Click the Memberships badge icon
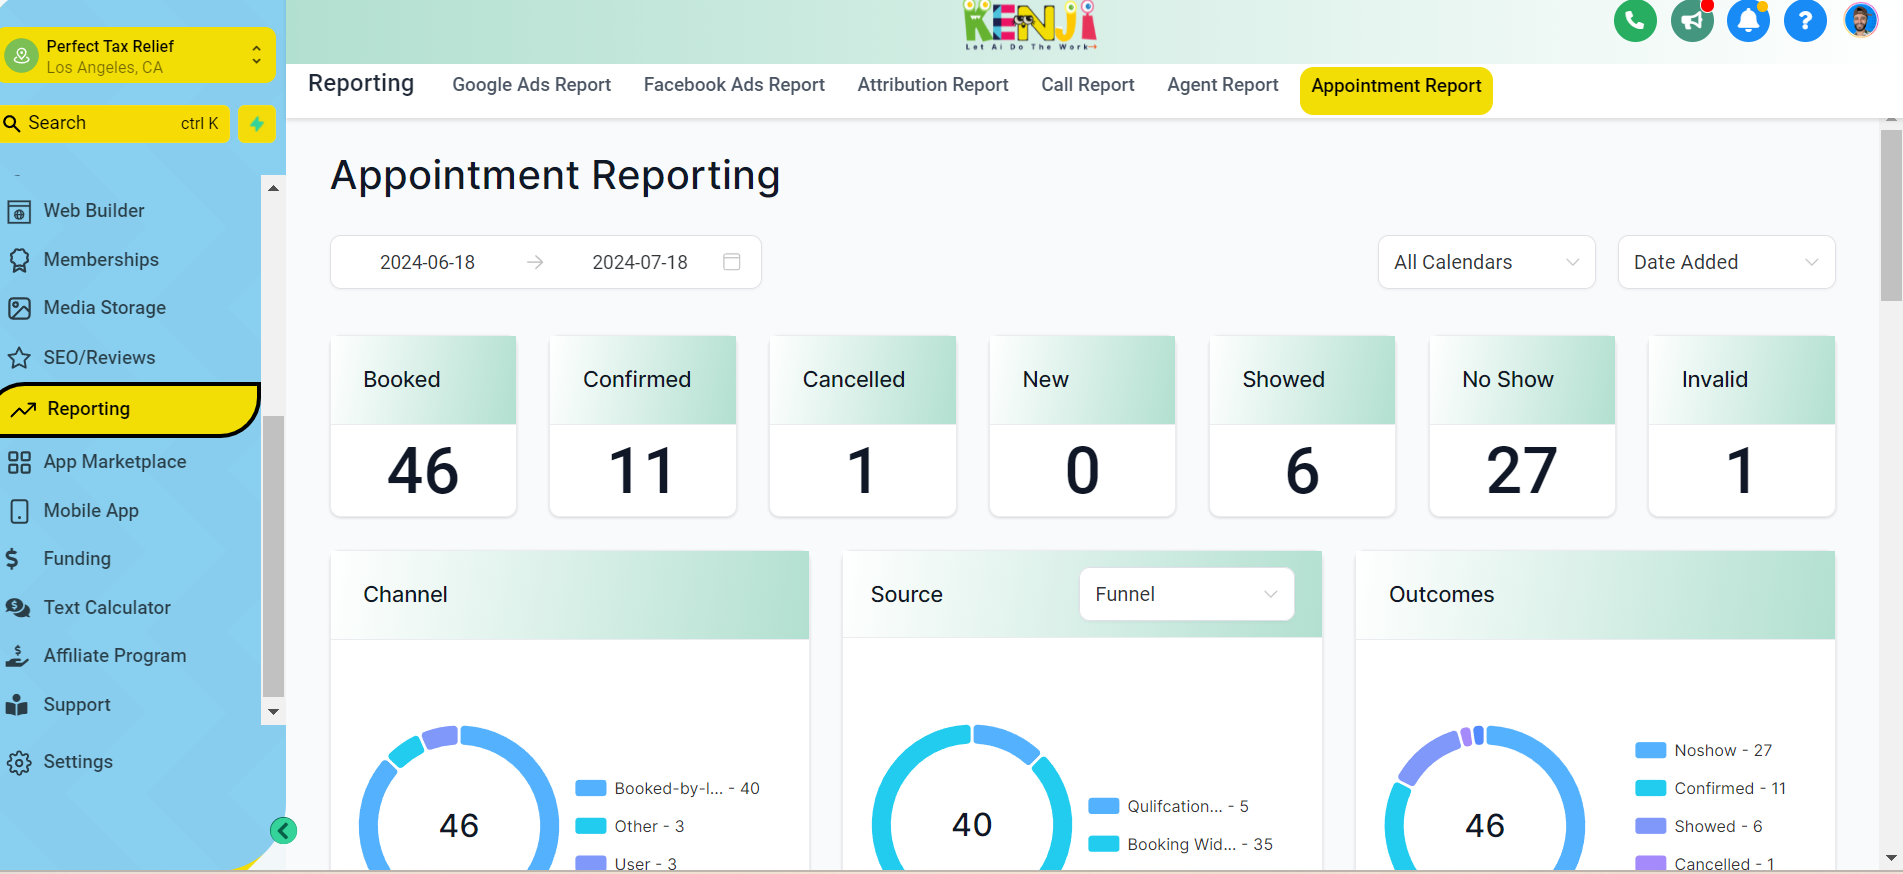This screenshot has width=1903, height=874. point(19,260)
